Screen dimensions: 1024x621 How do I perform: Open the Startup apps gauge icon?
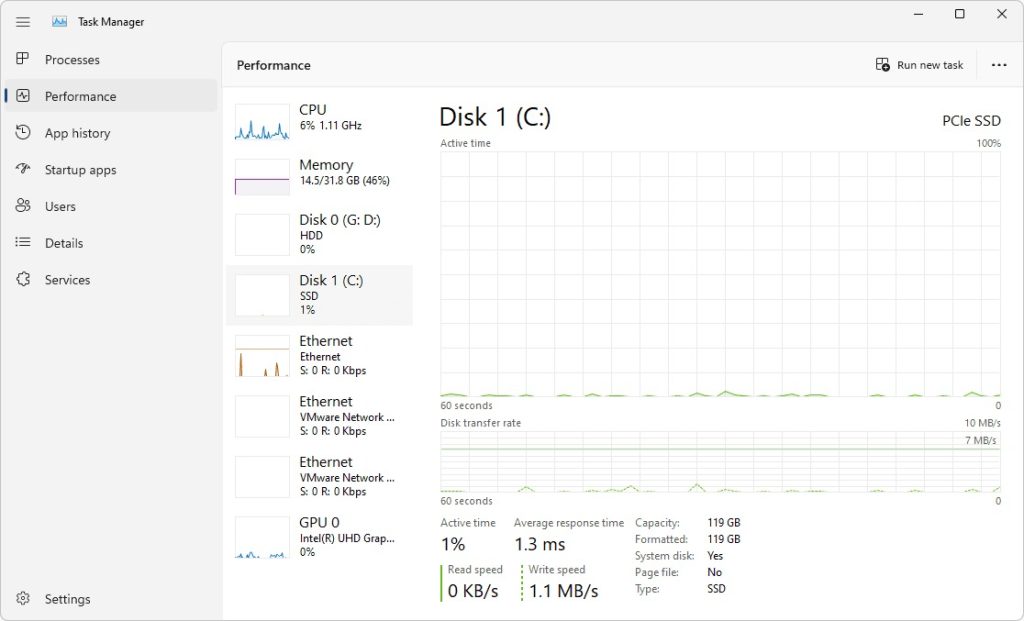[23, 170]
